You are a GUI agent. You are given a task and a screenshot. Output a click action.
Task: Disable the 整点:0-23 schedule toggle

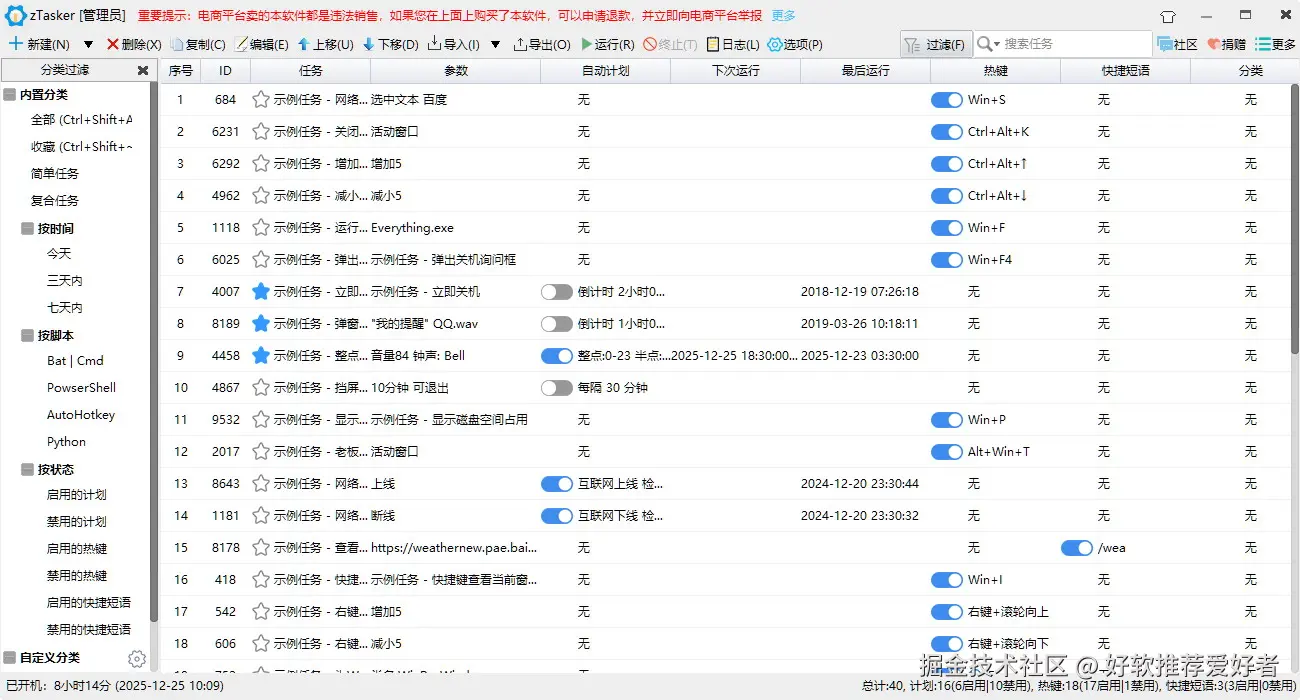pyautogui.click(x=557, y=356)
